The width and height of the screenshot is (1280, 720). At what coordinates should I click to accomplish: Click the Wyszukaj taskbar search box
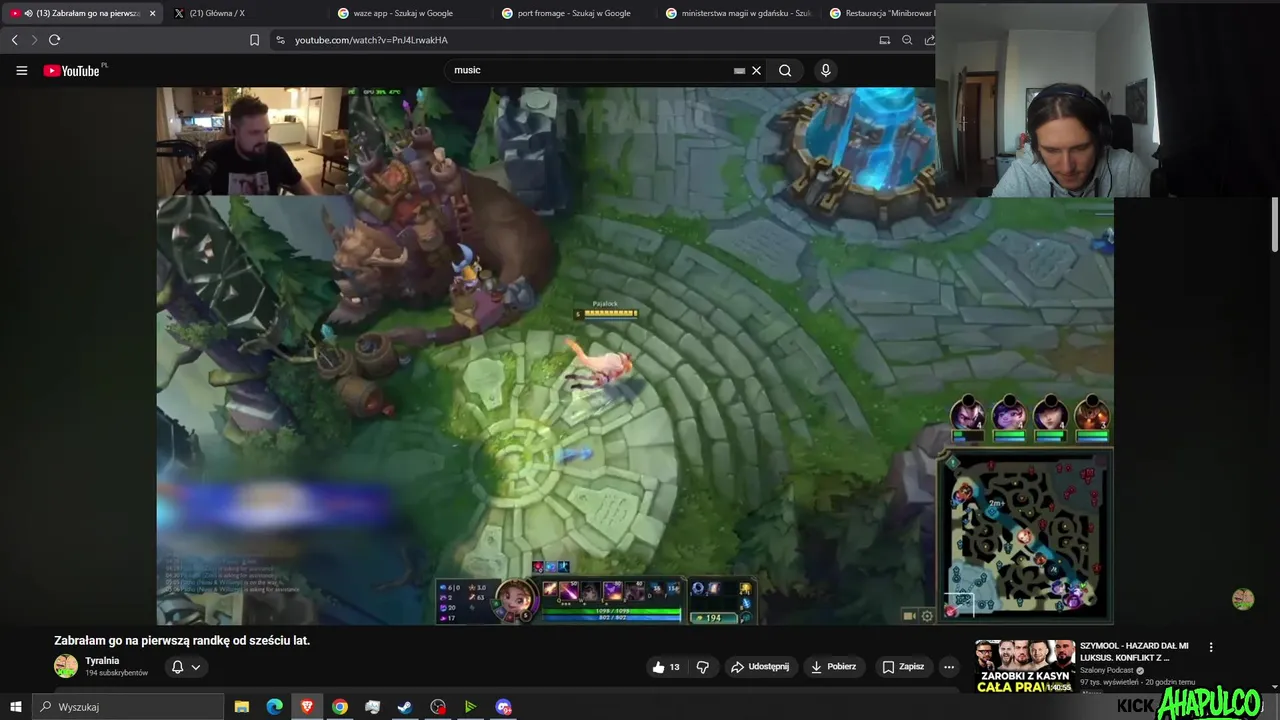pos(128,707)
